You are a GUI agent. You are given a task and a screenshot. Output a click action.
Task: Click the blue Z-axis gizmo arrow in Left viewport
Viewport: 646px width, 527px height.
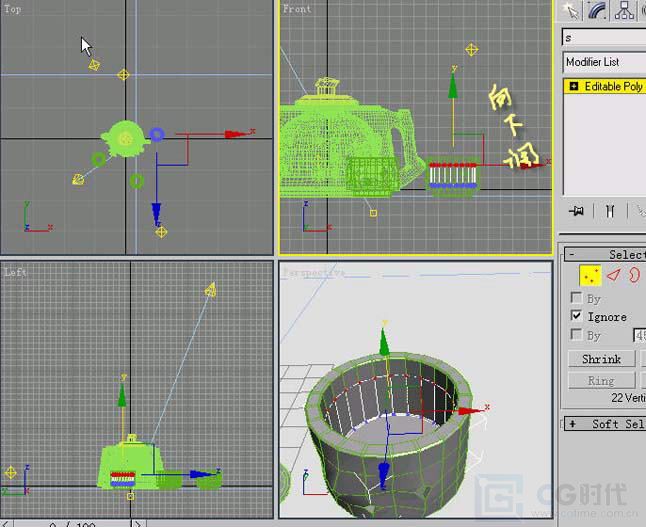202,474
